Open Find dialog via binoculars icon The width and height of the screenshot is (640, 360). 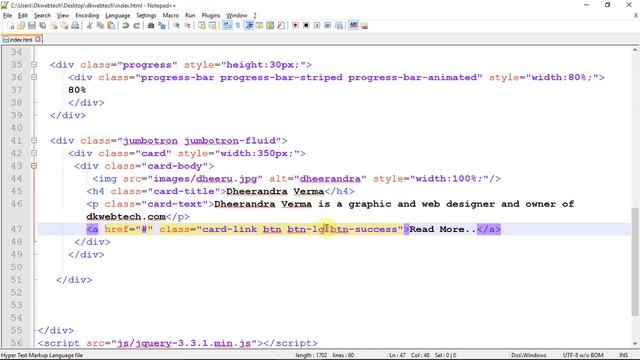151,26
